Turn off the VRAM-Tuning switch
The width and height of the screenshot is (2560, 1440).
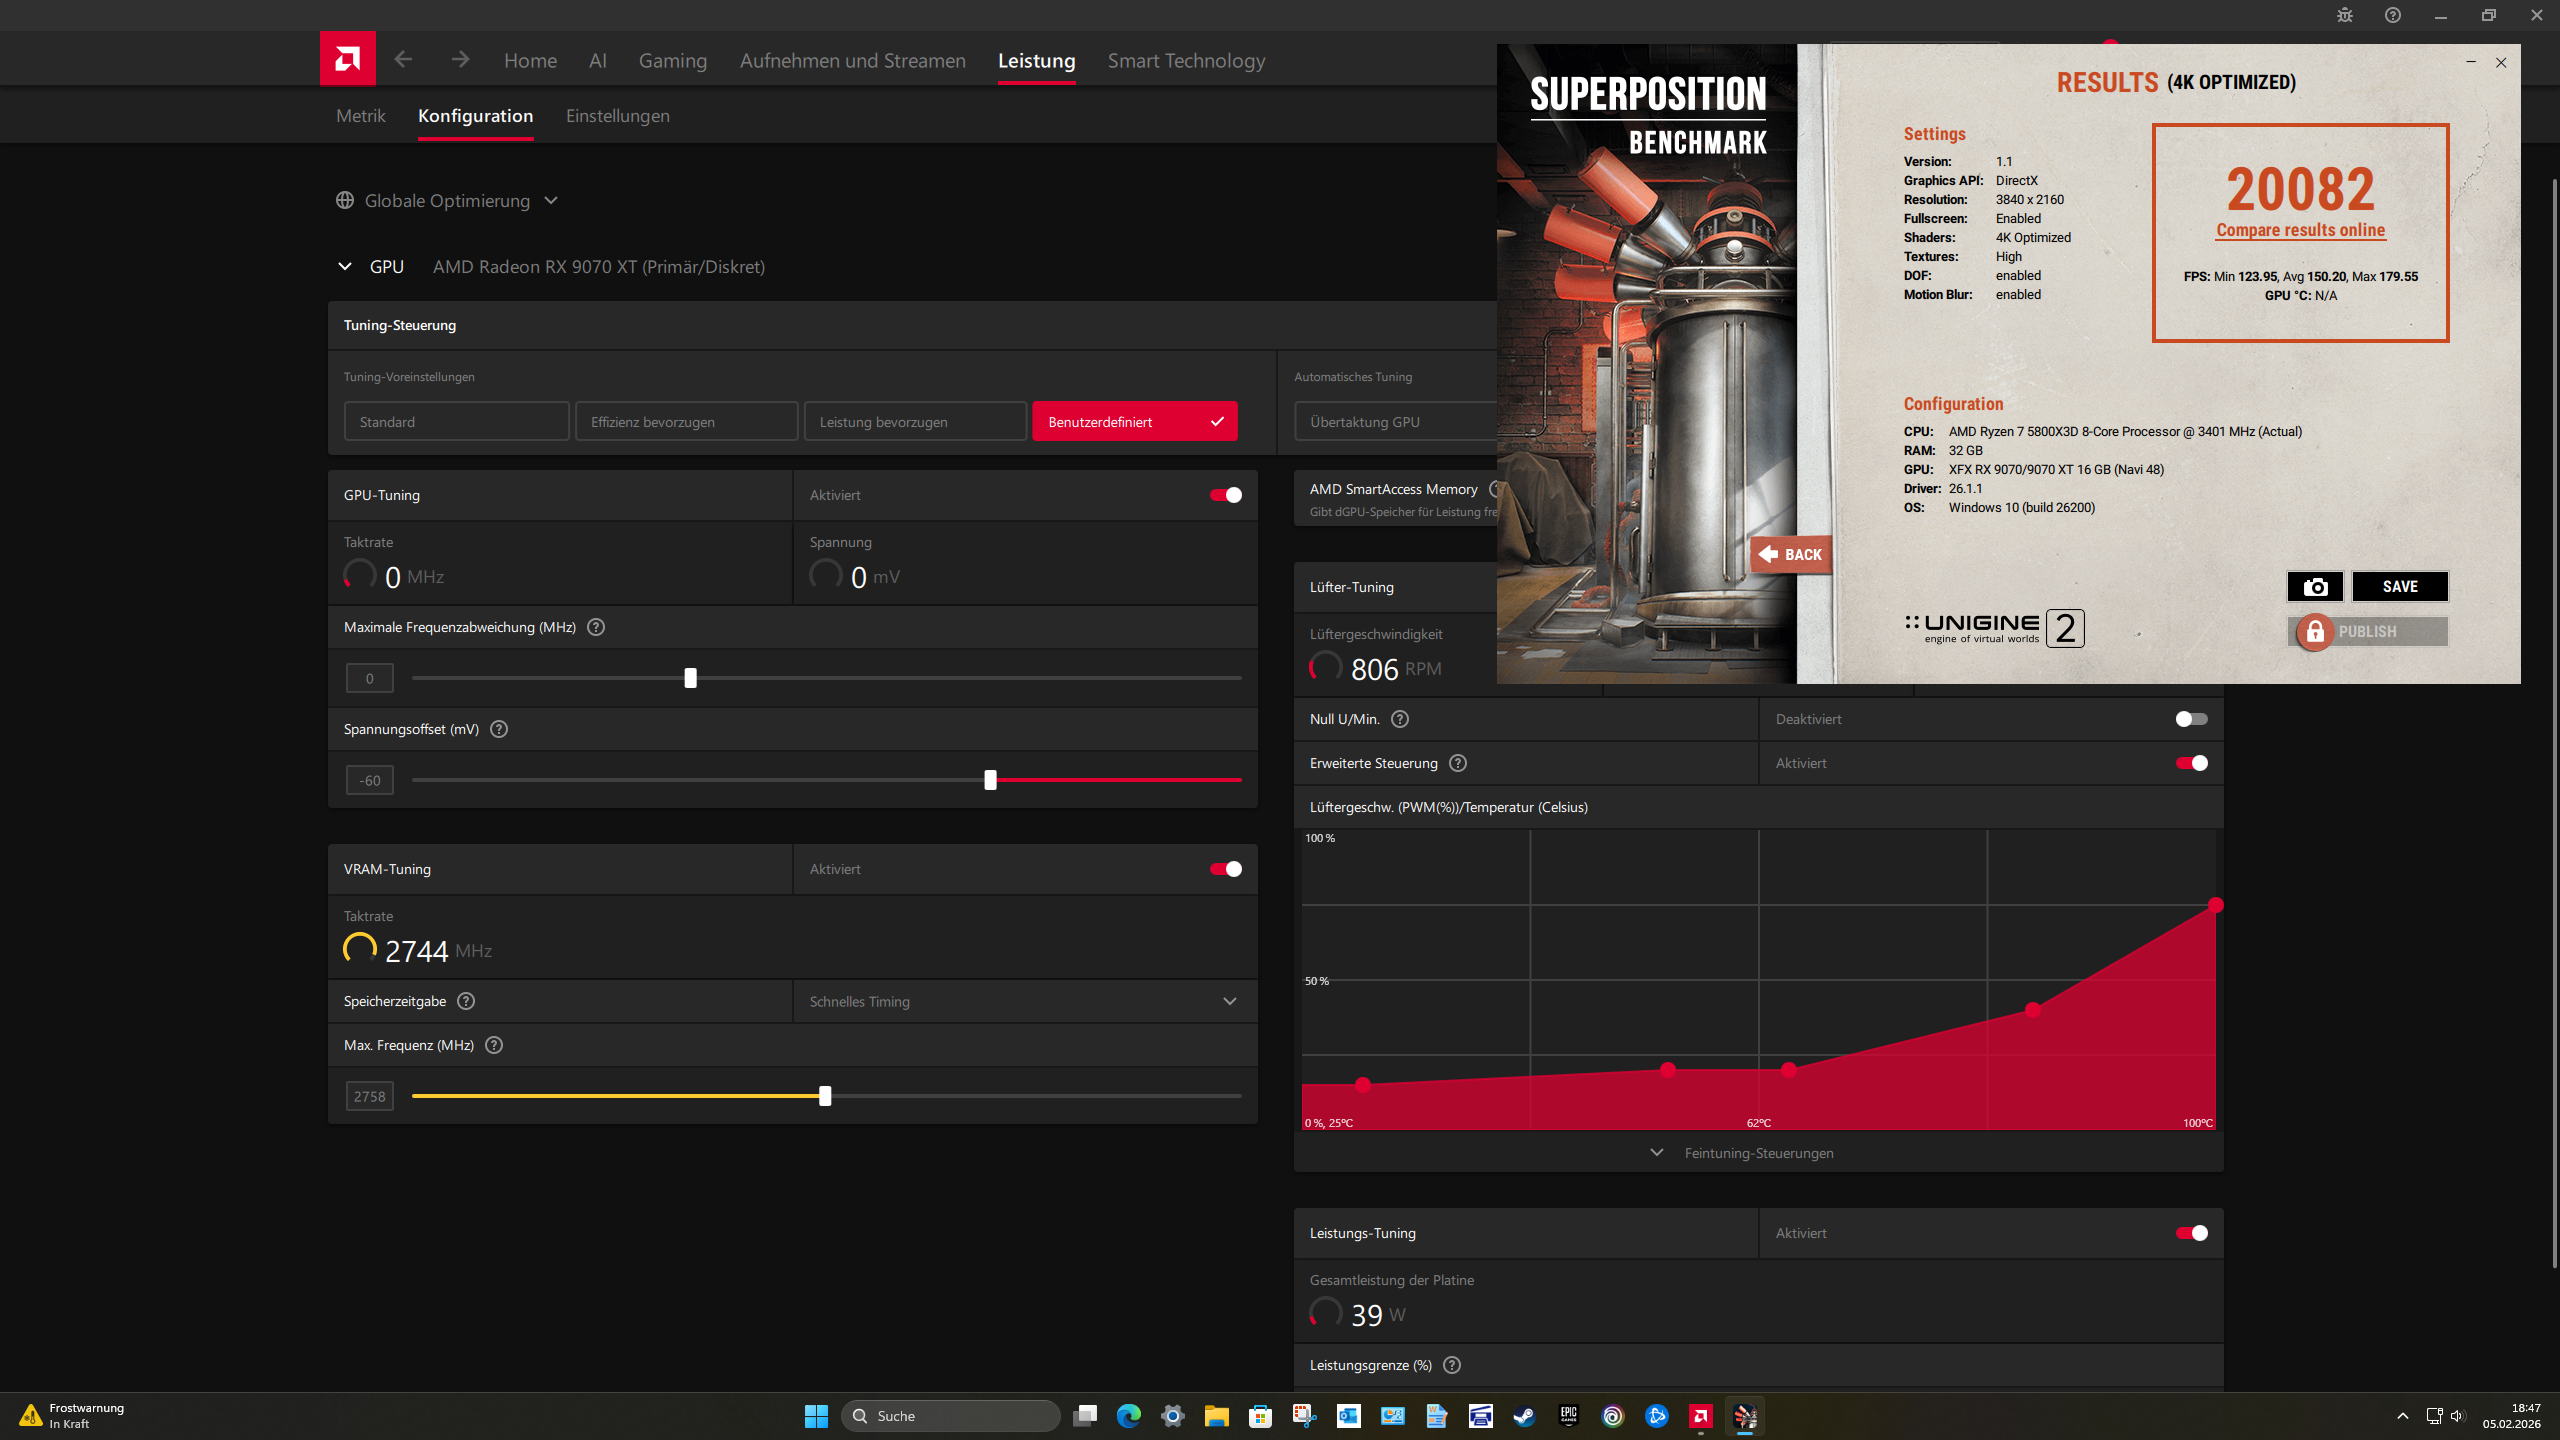(1224, 868)
